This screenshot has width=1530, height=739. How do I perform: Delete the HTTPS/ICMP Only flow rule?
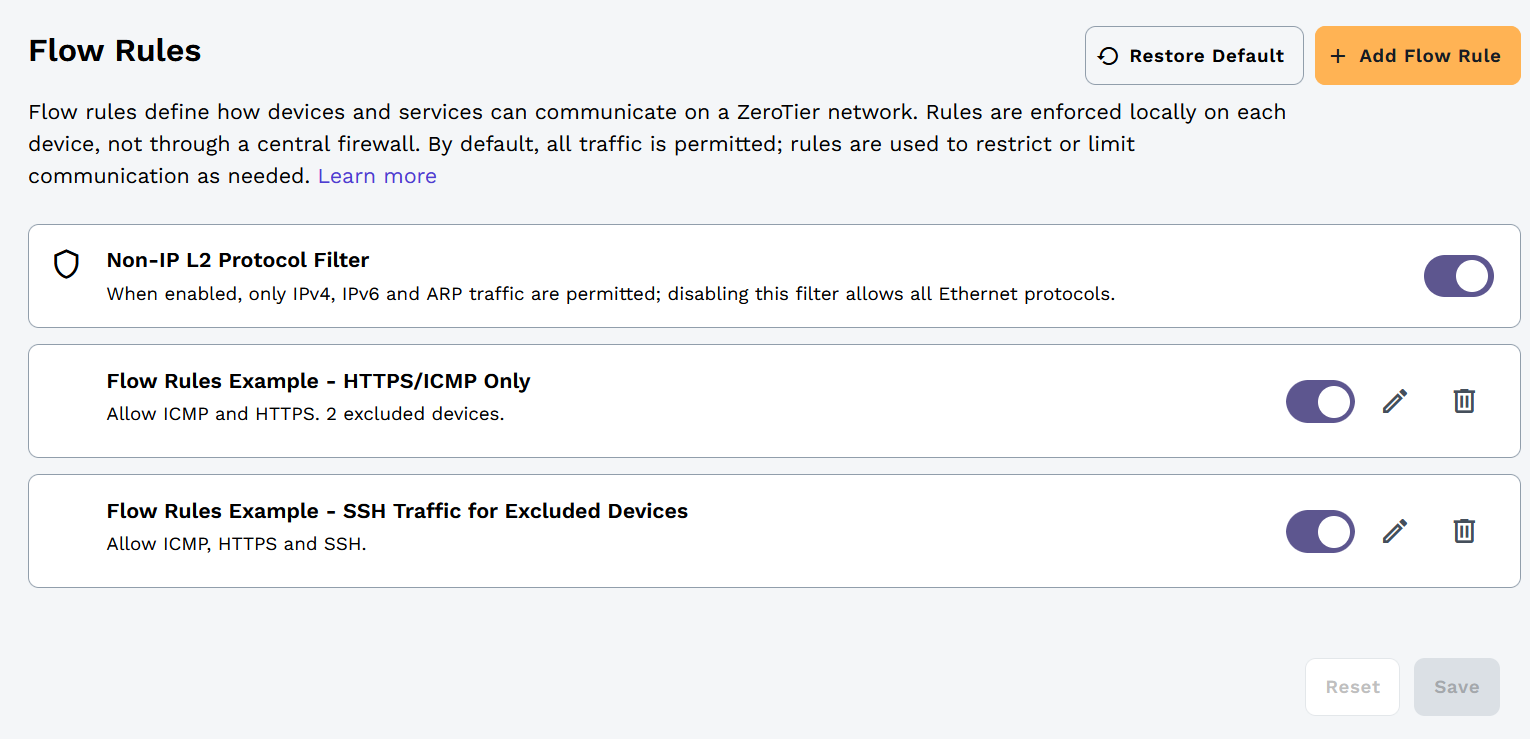(x=1464, y=401)
